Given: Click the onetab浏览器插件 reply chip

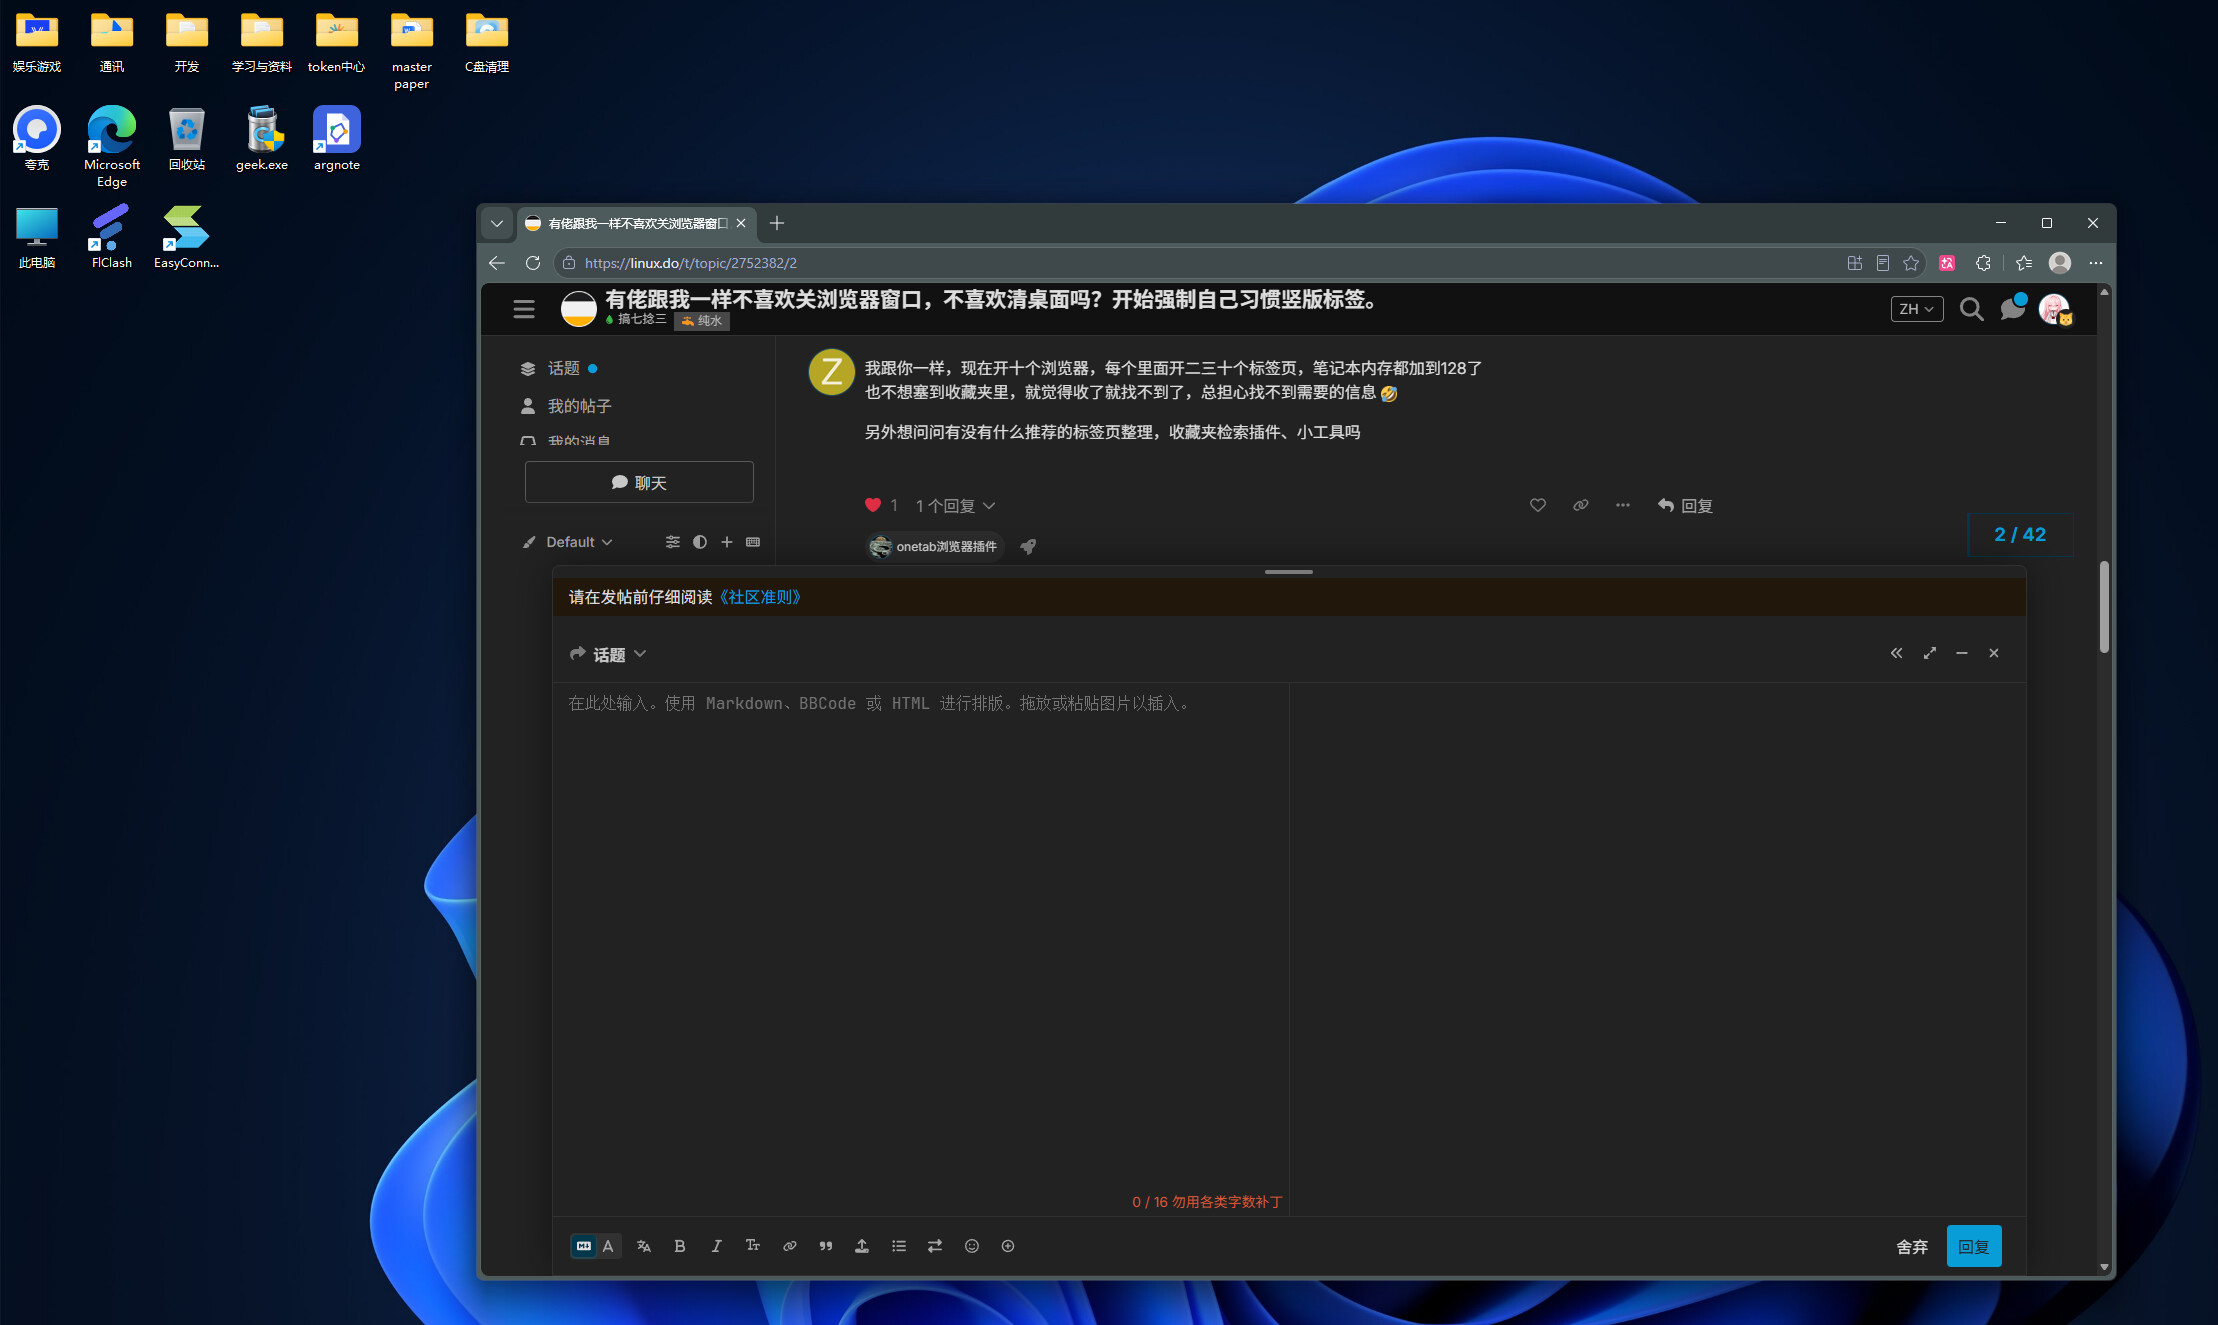Looking at the screenshot, I should pyautogui.click(x=936, y=546).
